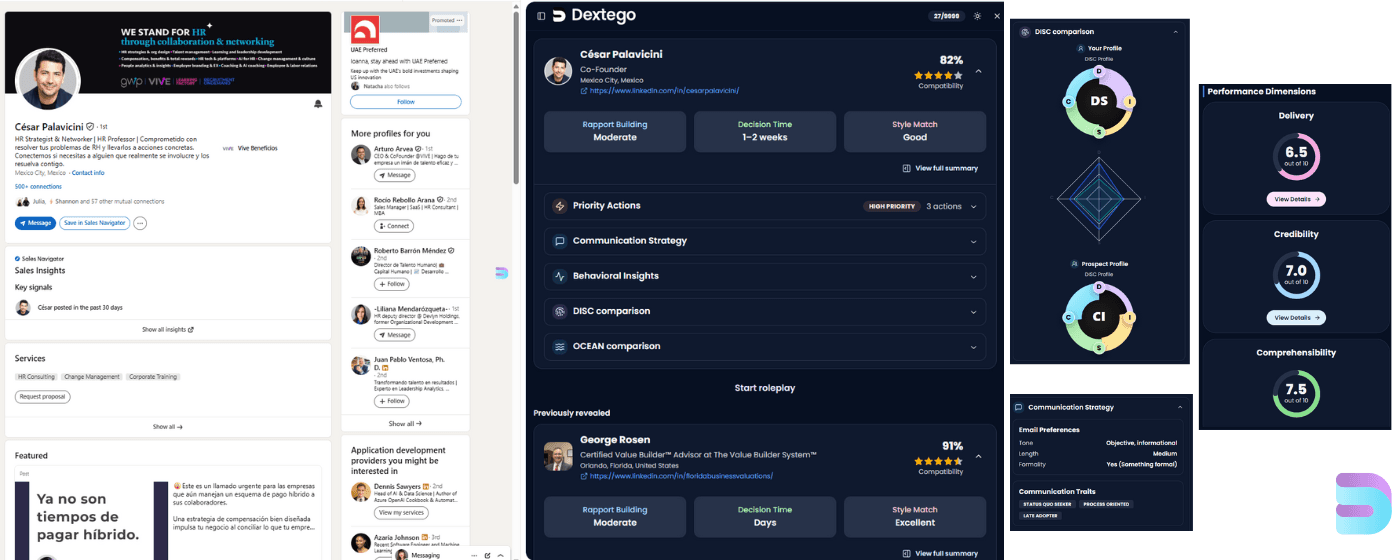Select the Decision Time 1–2 weeks card

[x=765, y=131]
